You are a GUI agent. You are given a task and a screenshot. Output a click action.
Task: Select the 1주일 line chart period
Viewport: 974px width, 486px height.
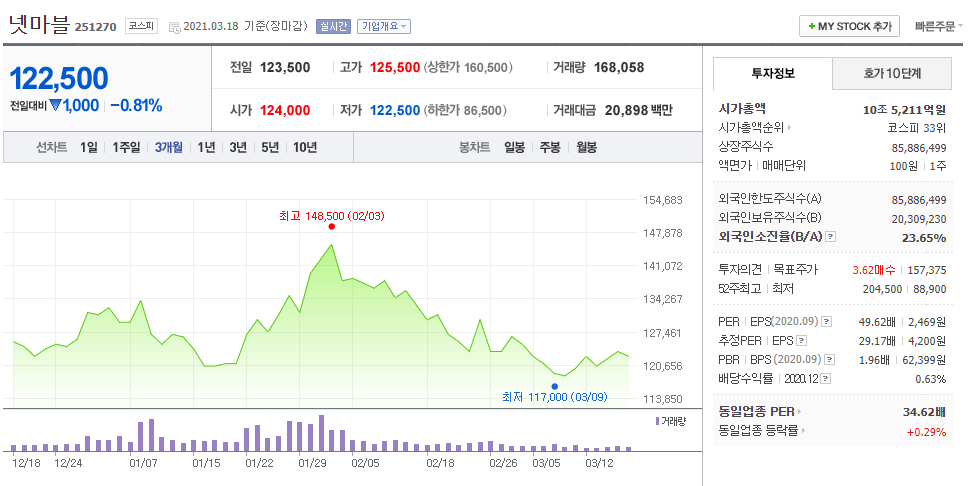pos(126,148)
